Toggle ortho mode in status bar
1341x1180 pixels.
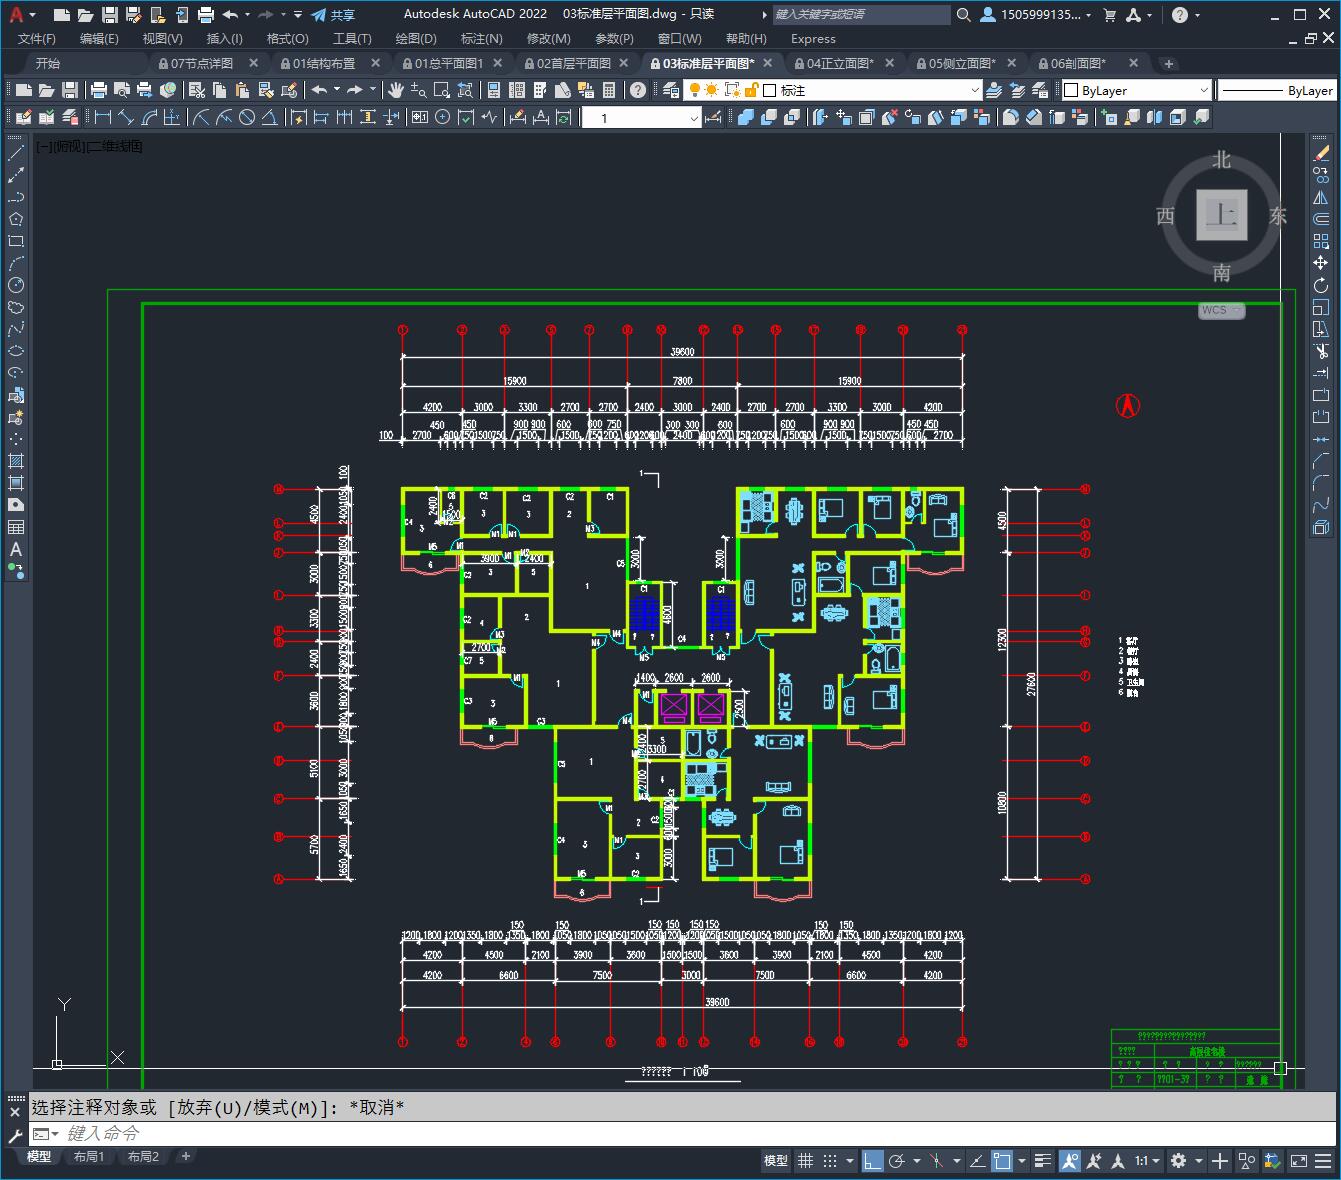873,1161
